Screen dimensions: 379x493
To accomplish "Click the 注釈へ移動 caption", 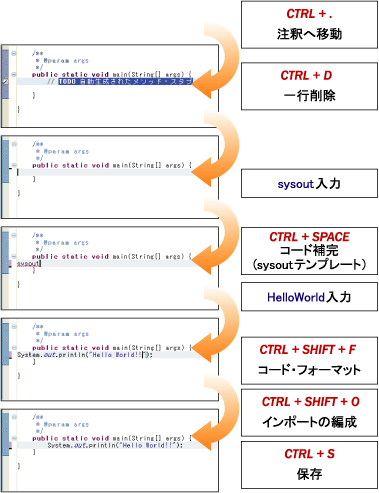I will (x=309, y=34).
